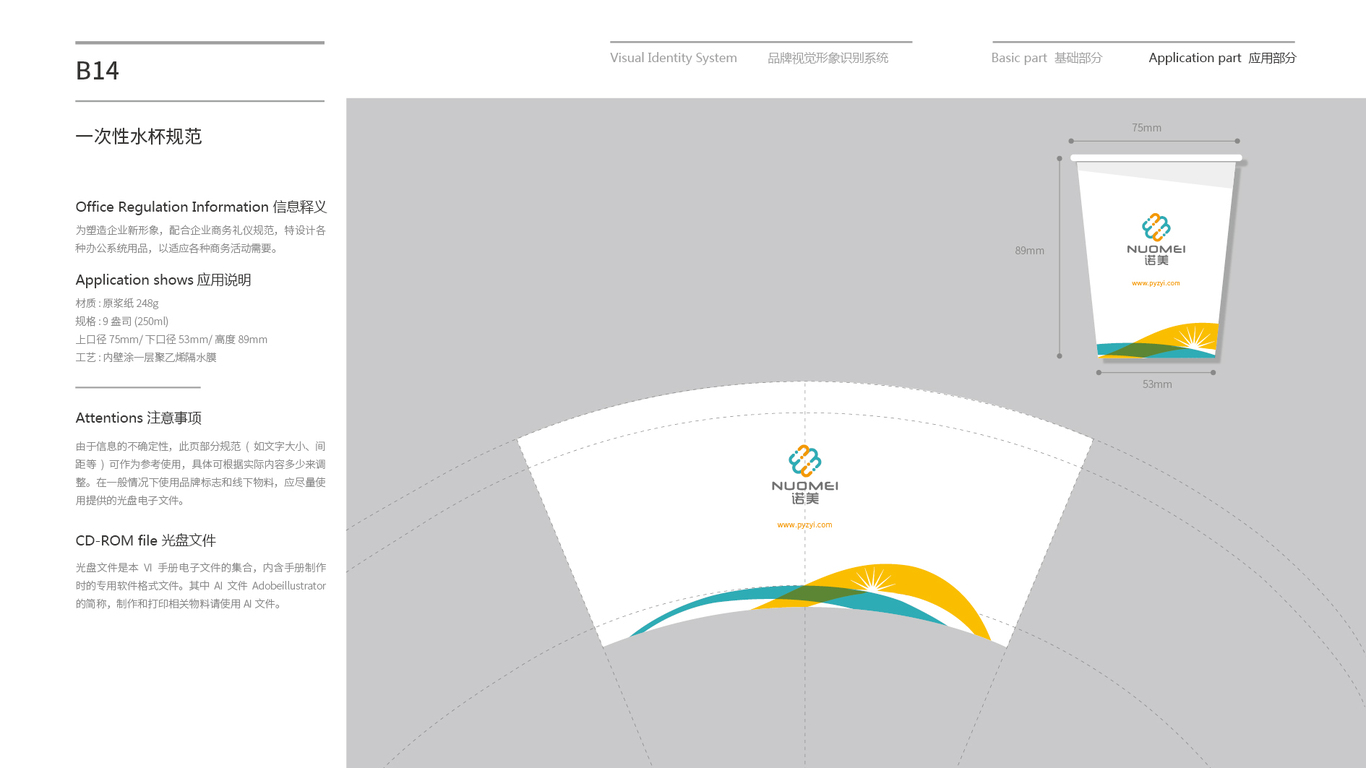The width and height of the screenshot is (1366, 768).
Task: Click the 53mm dimension label below the cup
Action: [1157, 384]
